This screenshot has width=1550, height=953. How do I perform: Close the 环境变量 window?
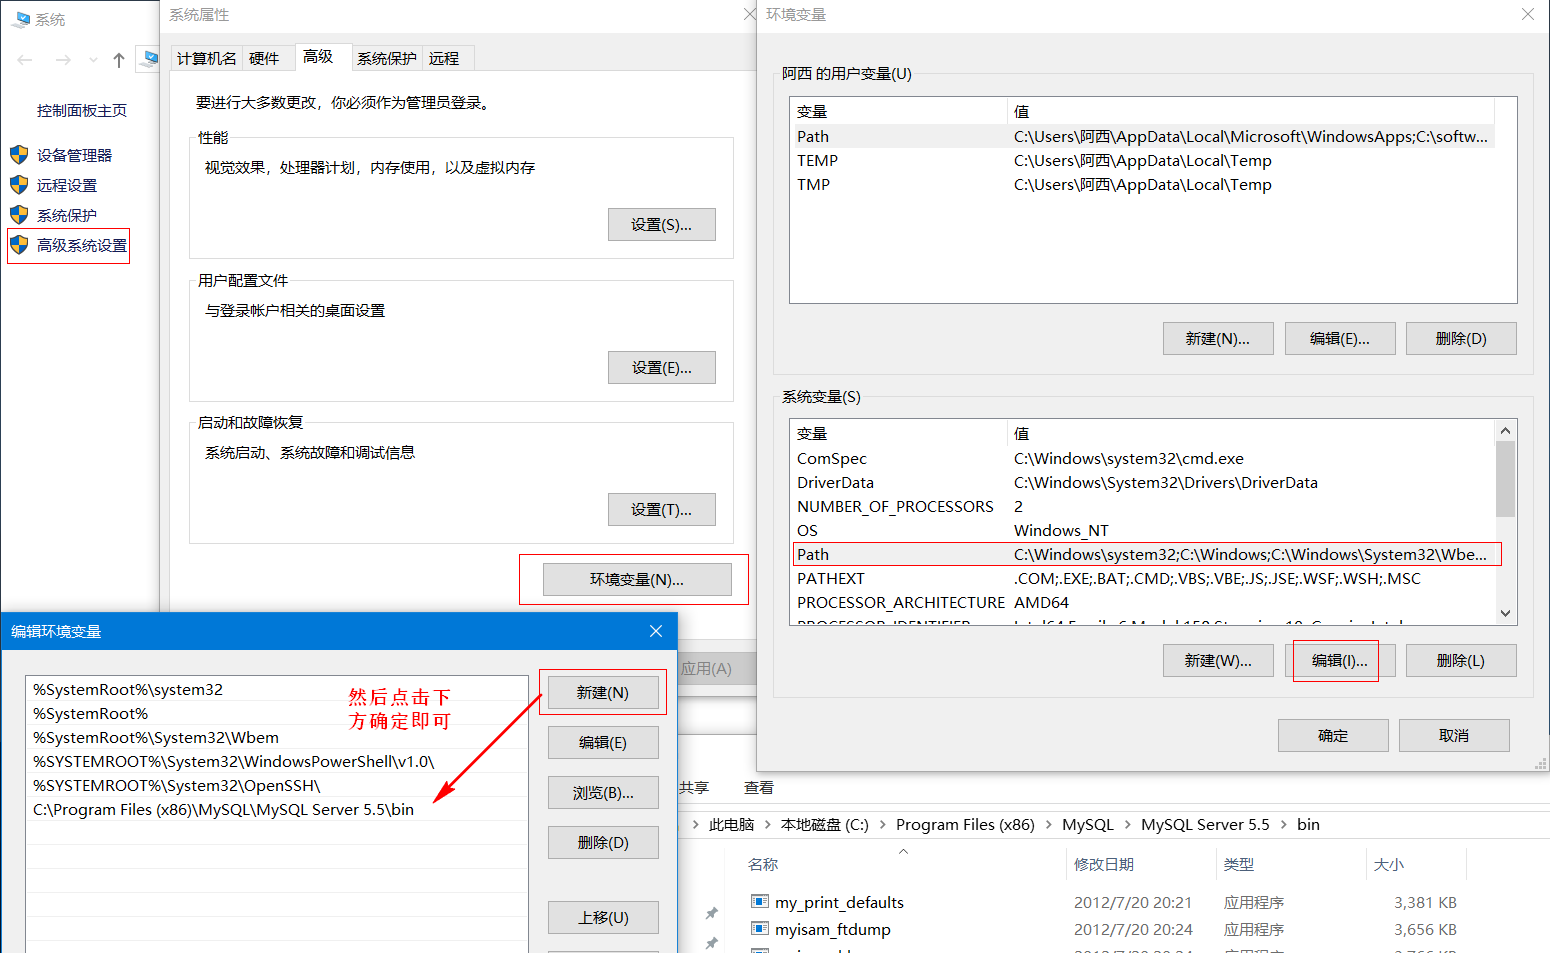(1528, 14)
